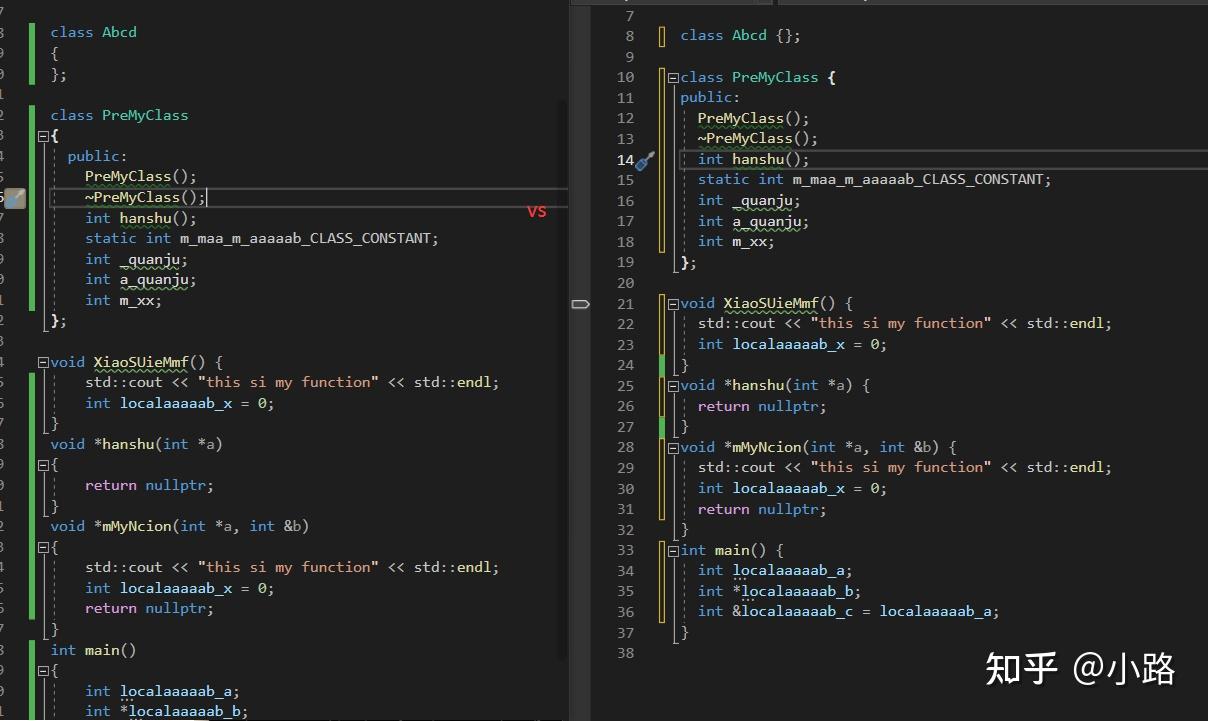Image resolution: width=1208 pixels, height=721 pixels.
Task: Collapse the XiaoSUieMmf function at line 21
Action: pyautogui.click(x=673, y=303)
